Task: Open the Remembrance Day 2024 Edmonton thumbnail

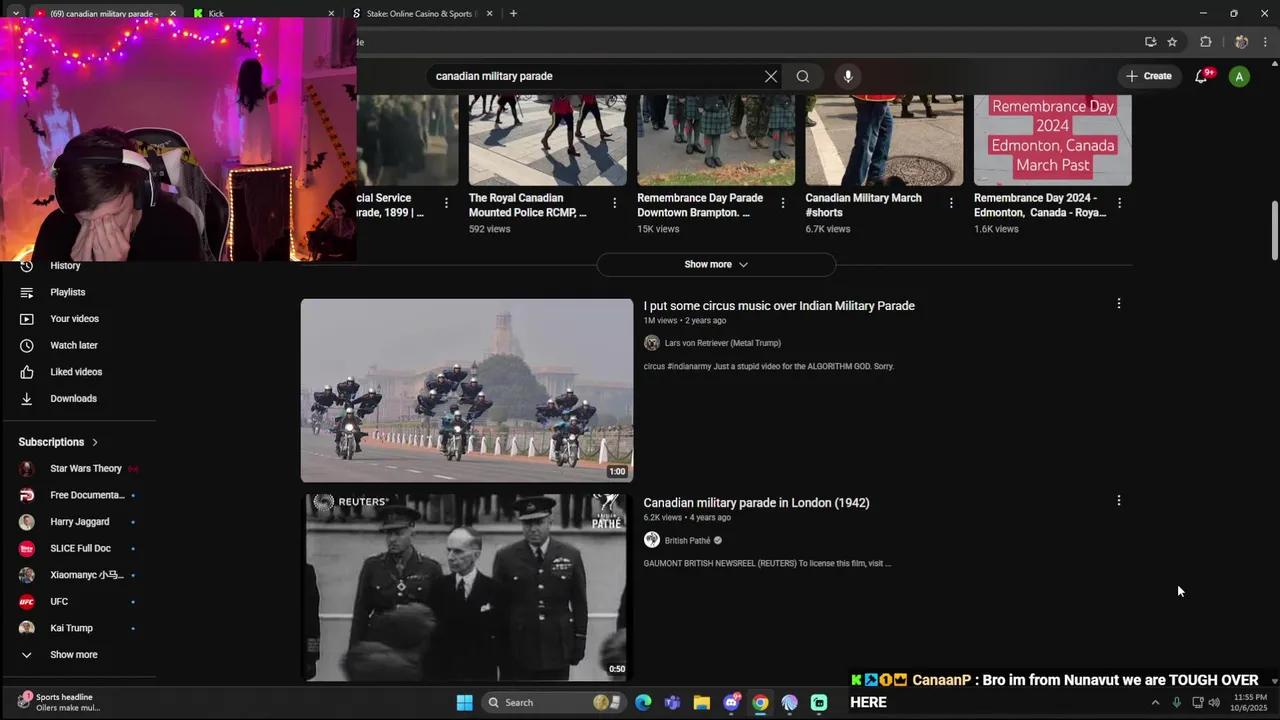Action: point(1053,140)
